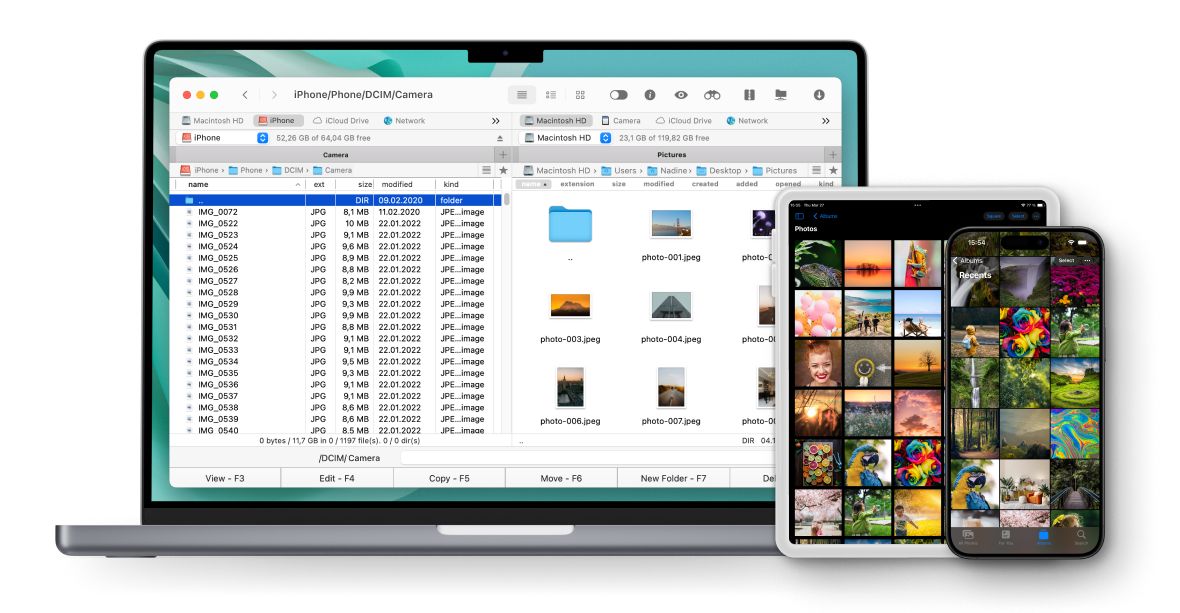This screenshot has width=1180, height=613.
Task: Sort left panel by kind column
Action: (465, 184)
